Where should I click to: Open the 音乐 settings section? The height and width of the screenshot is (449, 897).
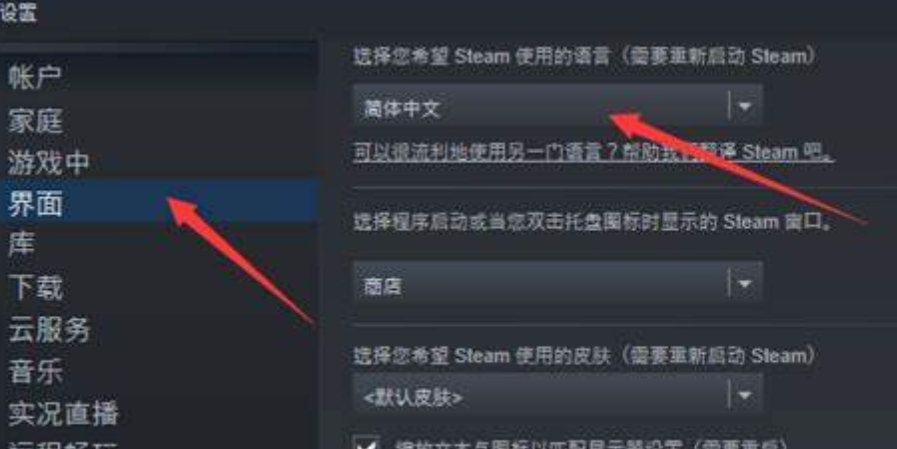tap(34, 371)
